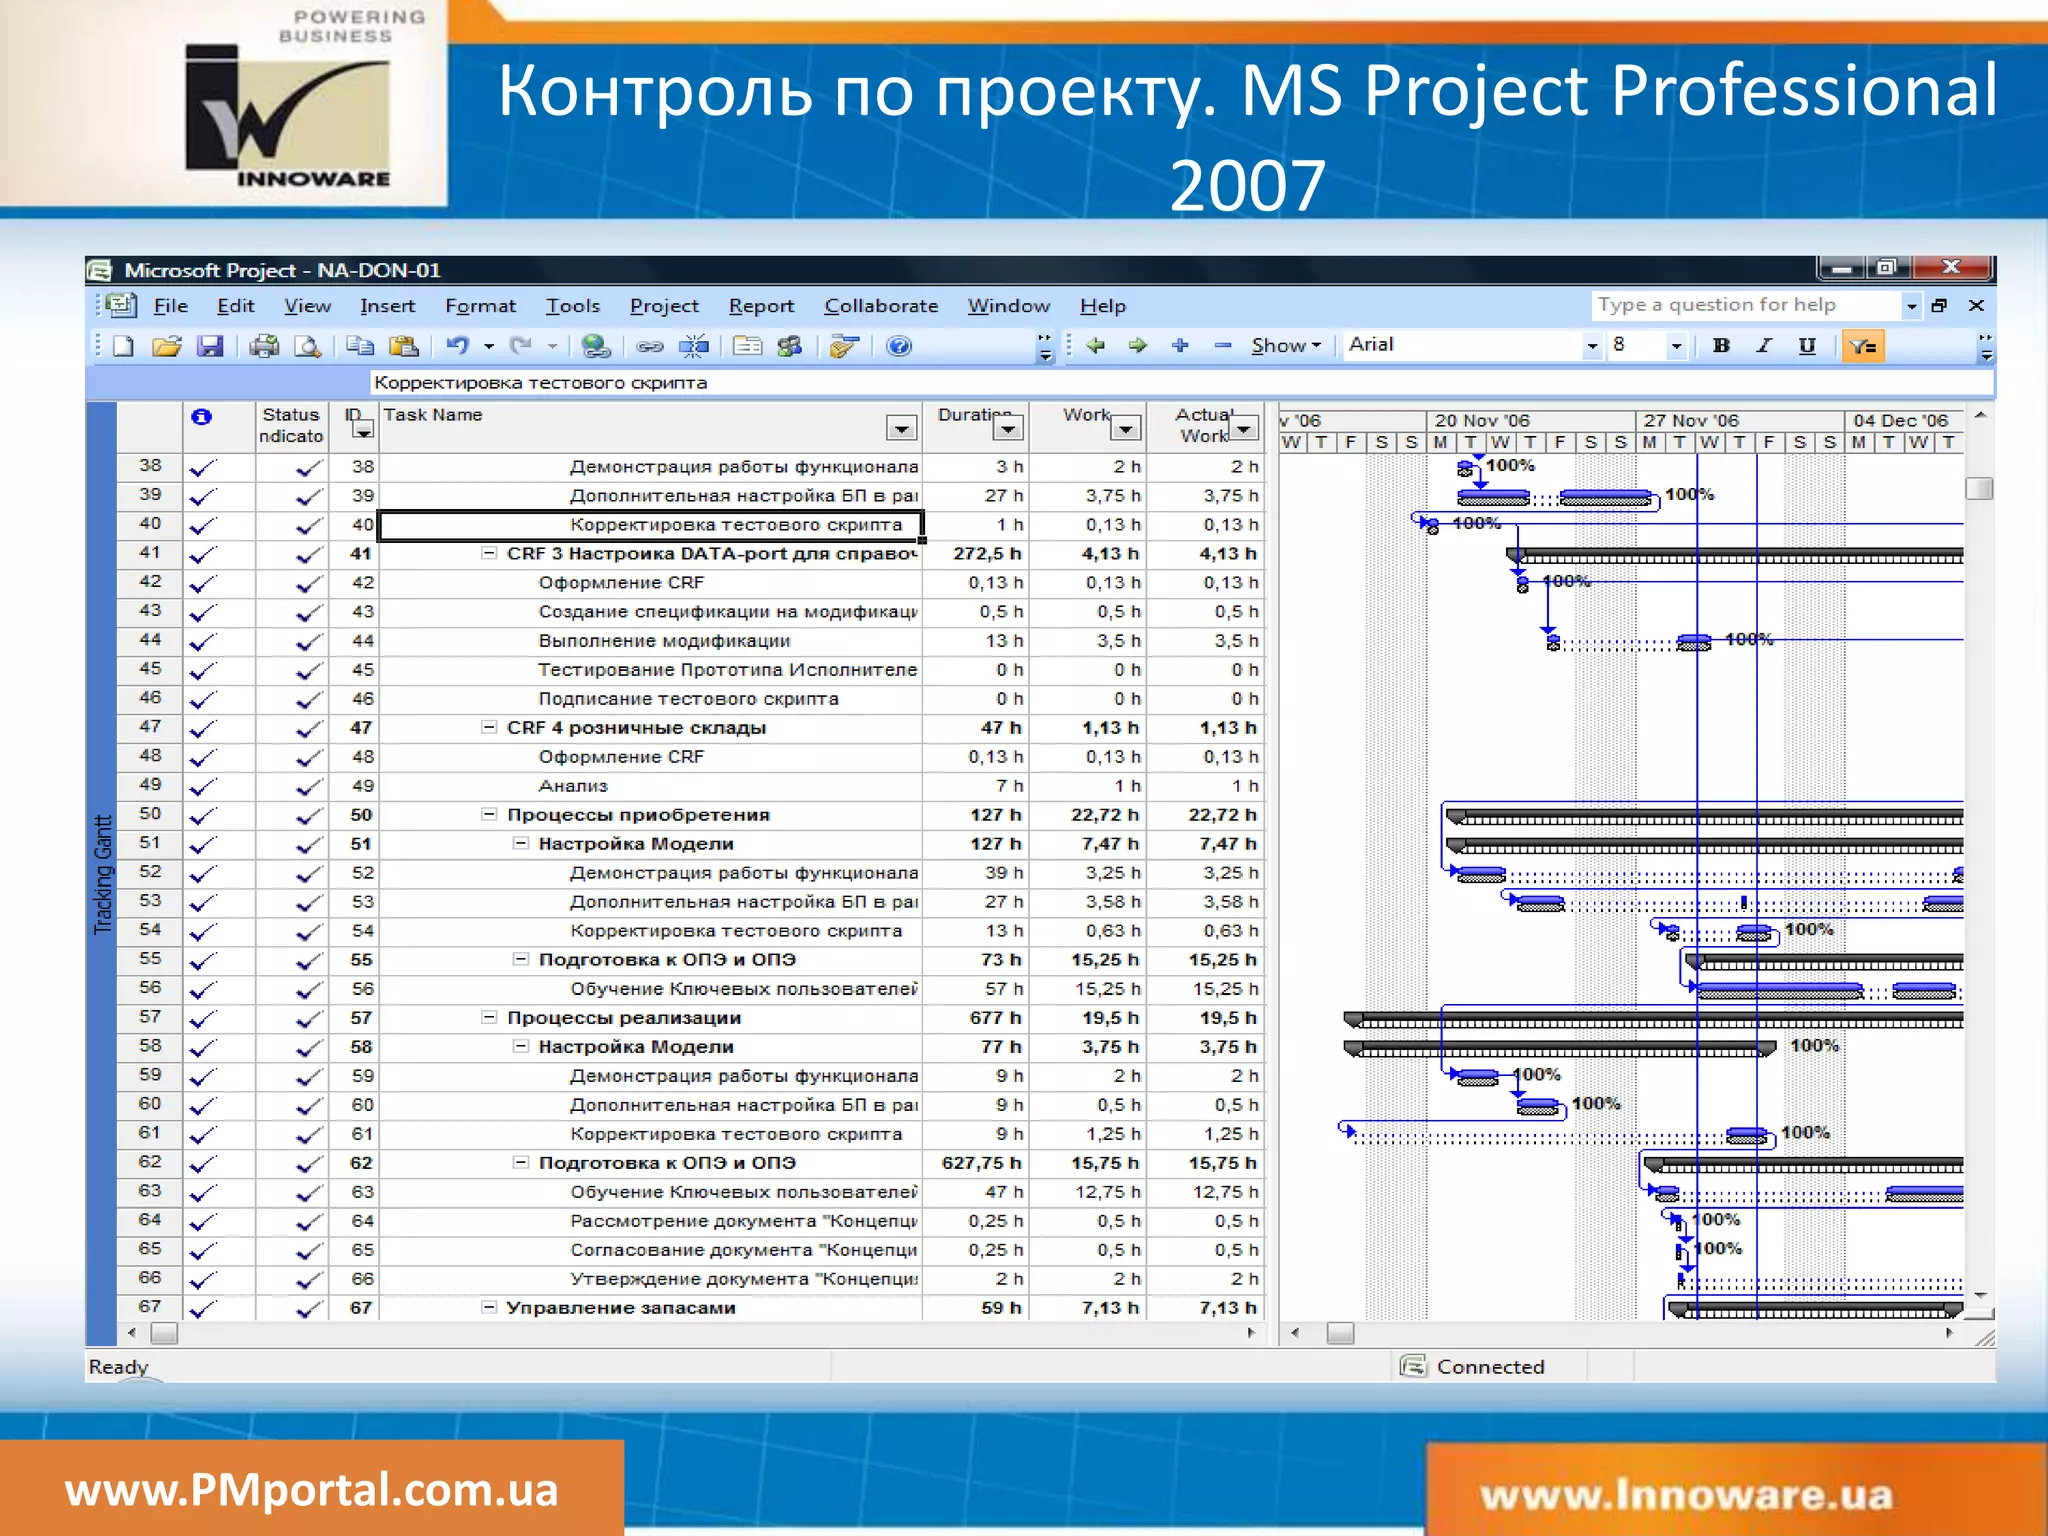This screenshot has width=2048, height=1536.
Task: Indent task with green right arrow
Action: click(x=1138, y=345)
